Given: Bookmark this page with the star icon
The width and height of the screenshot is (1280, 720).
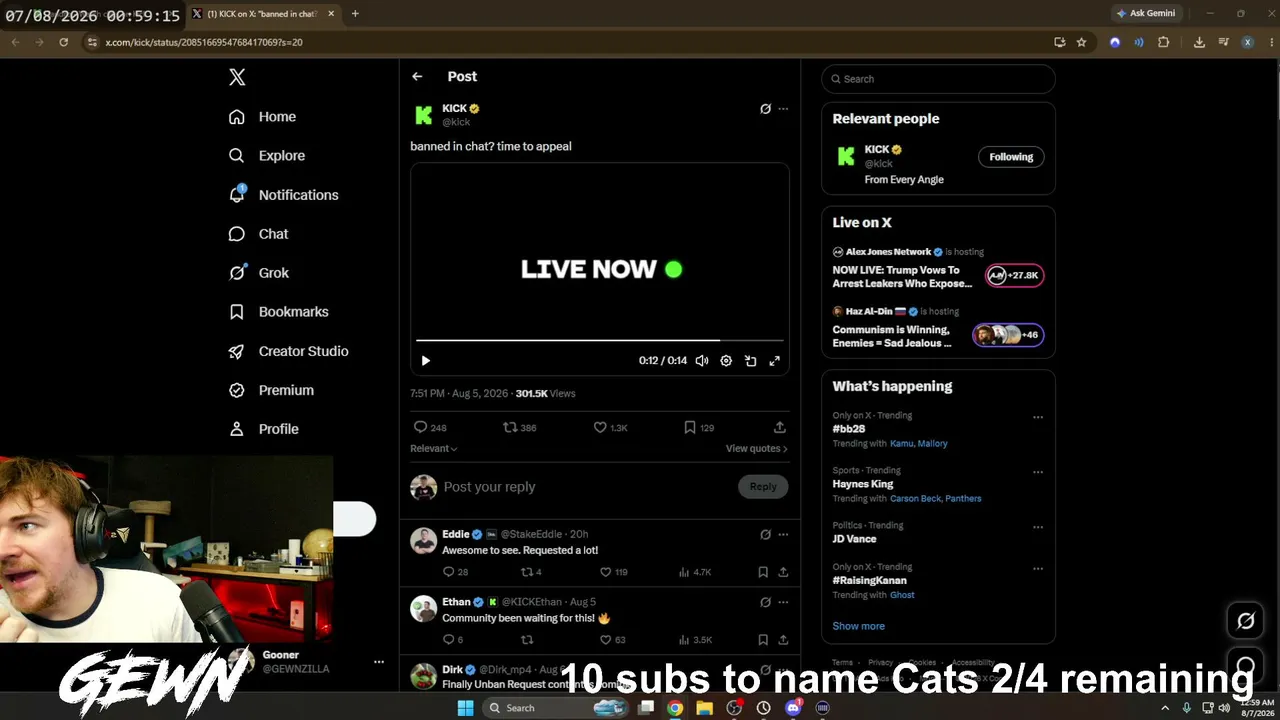Looking at the screenshot, I should [x=1081, y=42].
